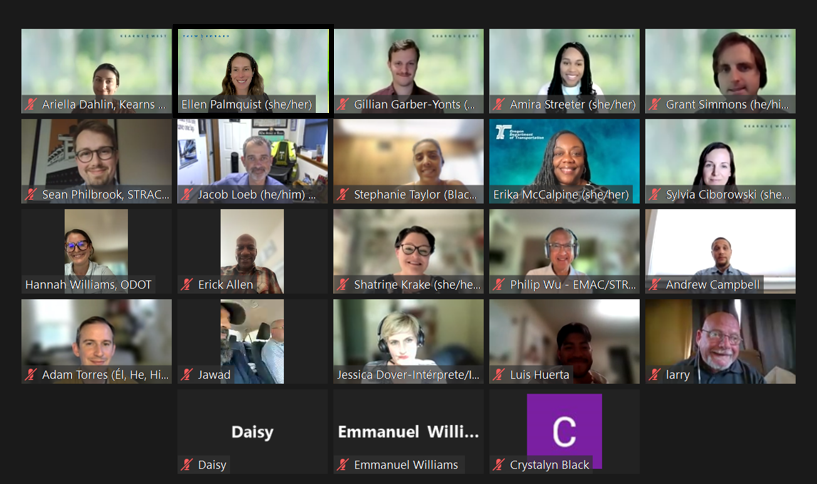Click the Luis Huerta name label
Viewport: 817px width, 484px height.
(x=539, y=375)
